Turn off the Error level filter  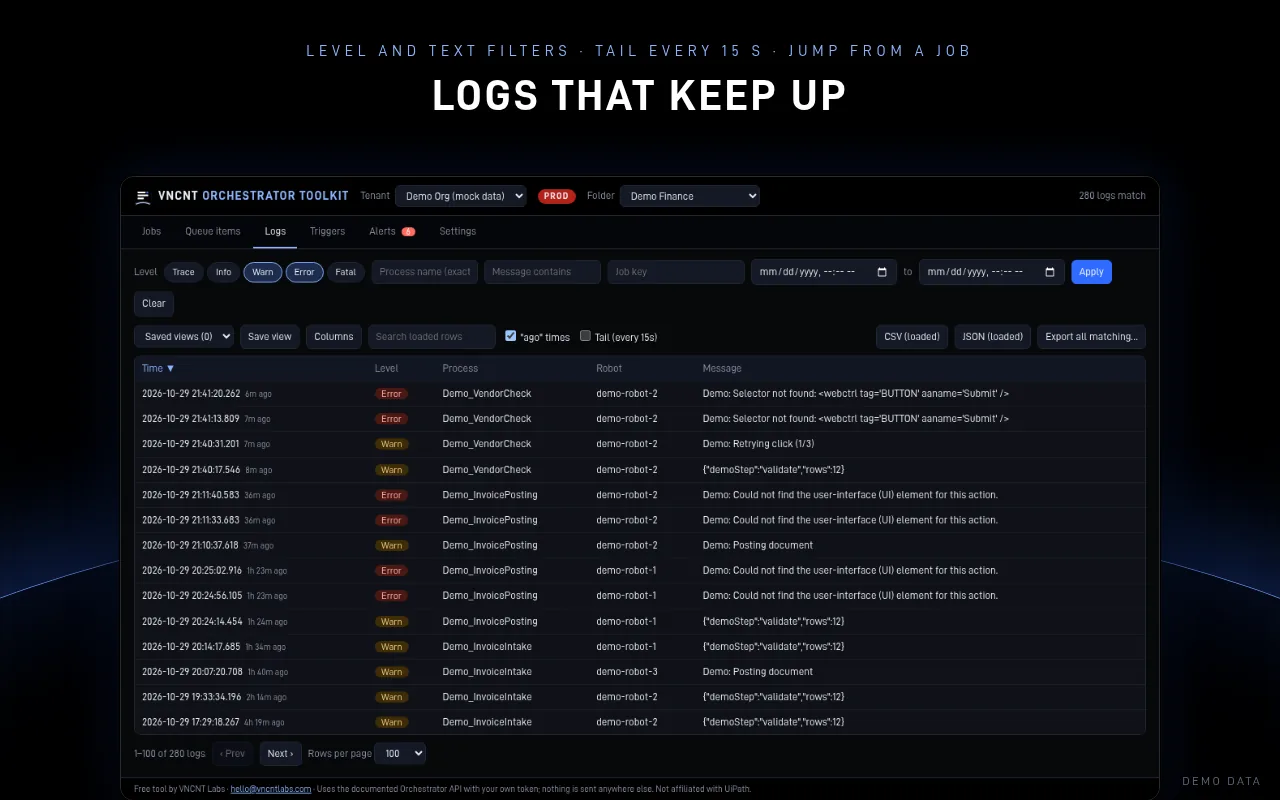tap(304, 272)
